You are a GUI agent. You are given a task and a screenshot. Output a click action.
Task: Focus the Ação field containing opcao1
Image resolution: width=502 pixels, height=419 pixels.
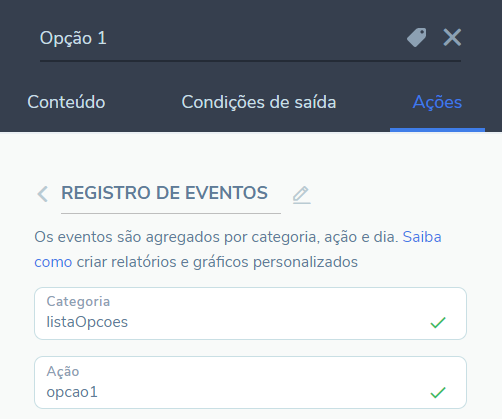(250, 383)
